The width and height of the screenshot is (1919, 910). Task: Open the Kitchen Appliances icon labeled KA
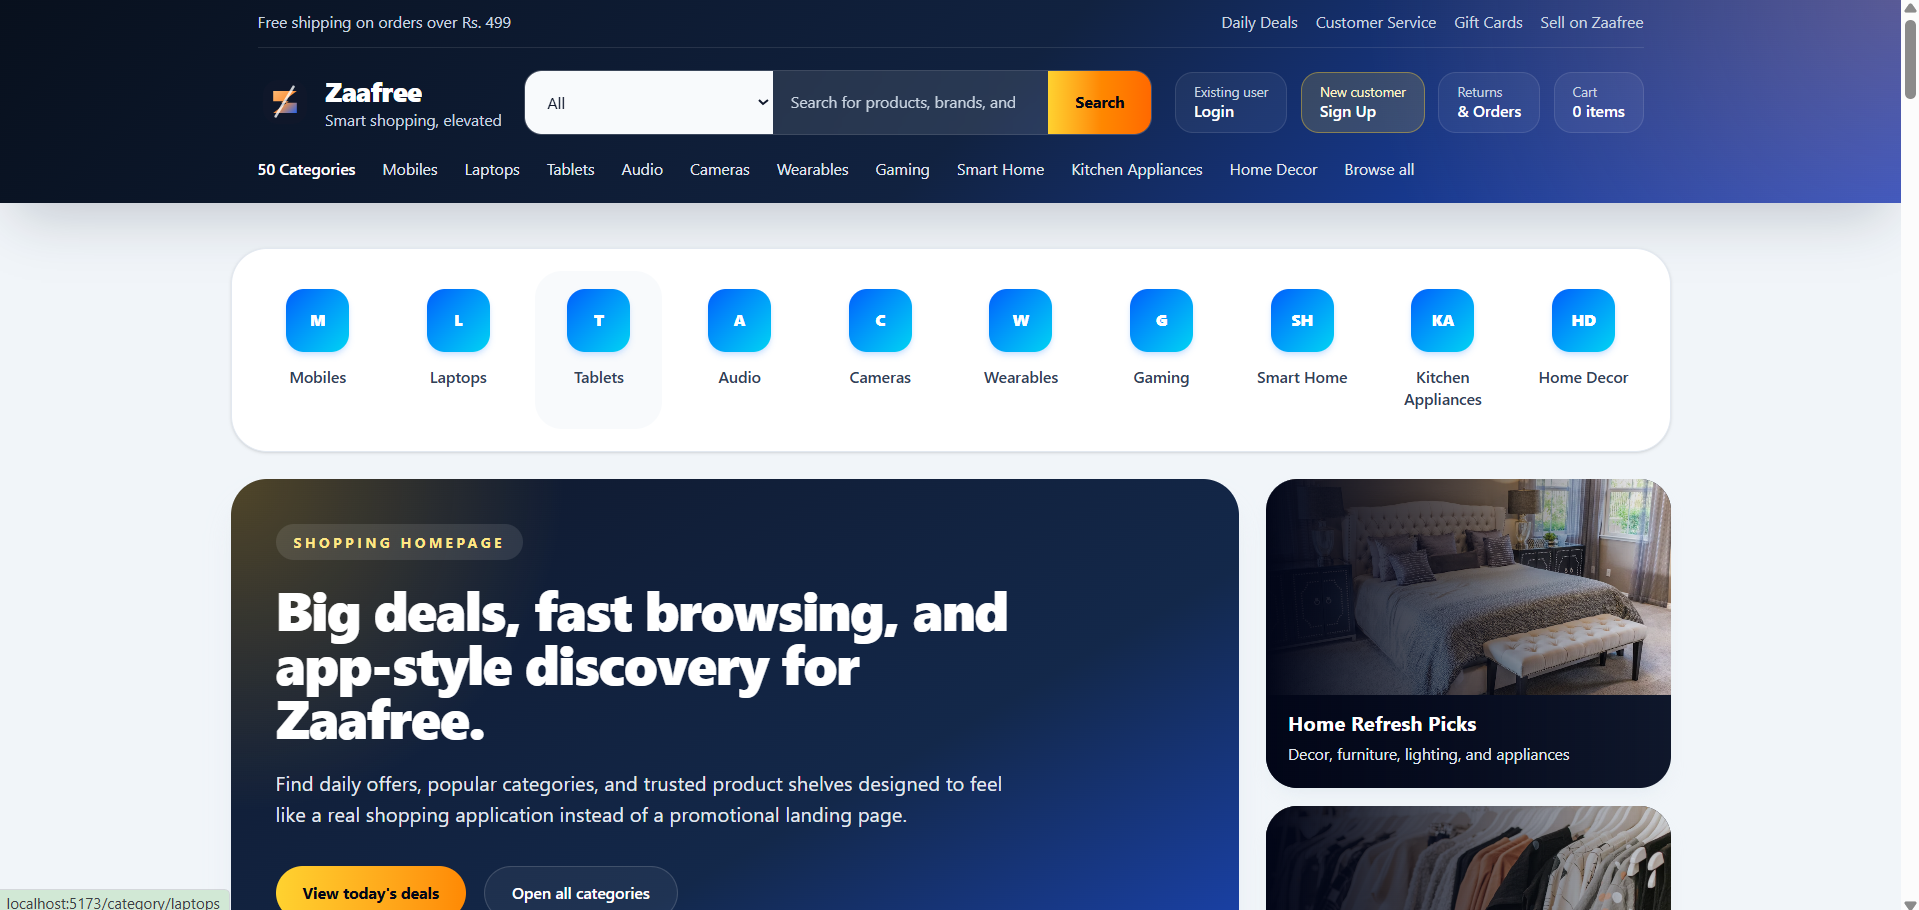point(1442,320)
